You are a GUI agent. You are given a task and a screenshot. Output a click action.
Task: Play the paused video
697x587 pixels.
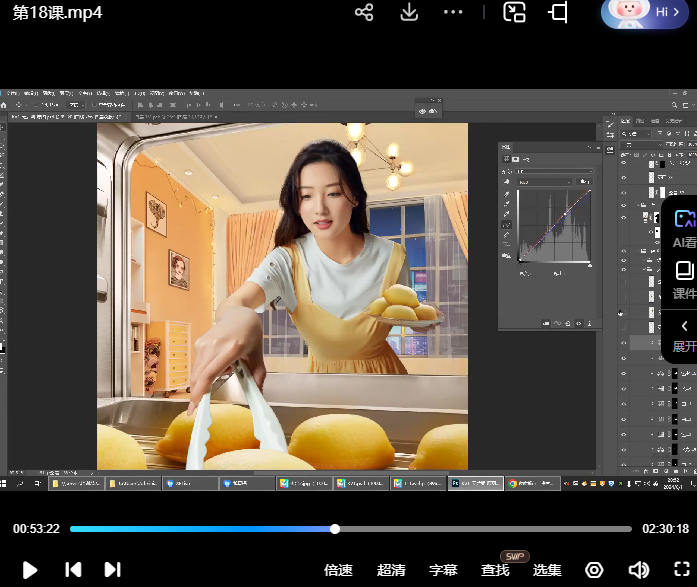click(30, 570)
